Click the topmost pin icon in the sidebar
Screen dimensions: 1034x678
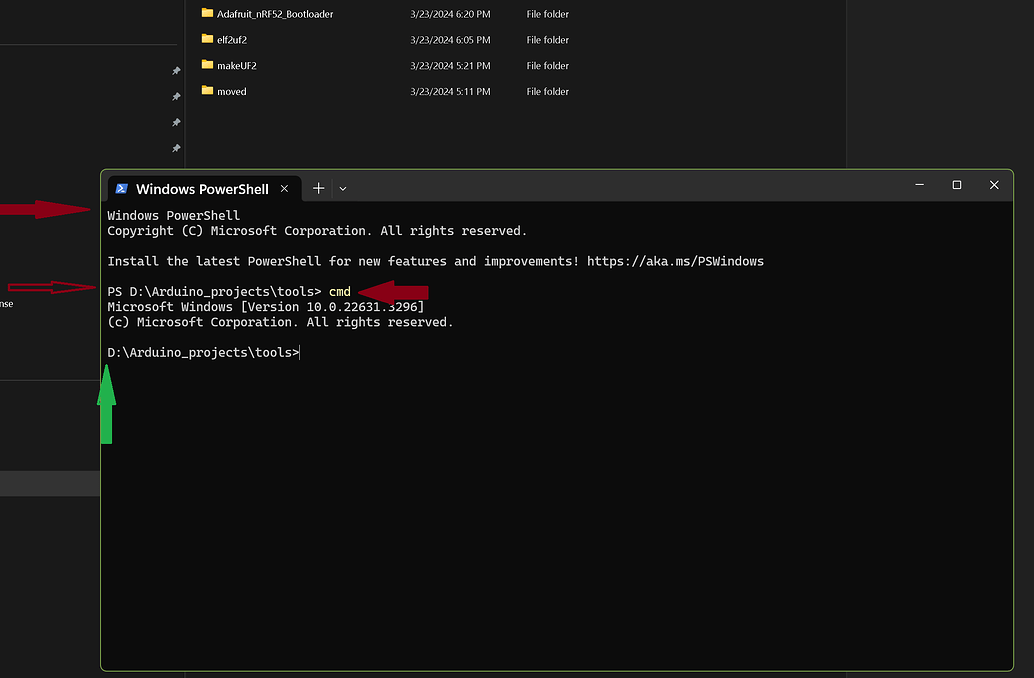(175, 71)
